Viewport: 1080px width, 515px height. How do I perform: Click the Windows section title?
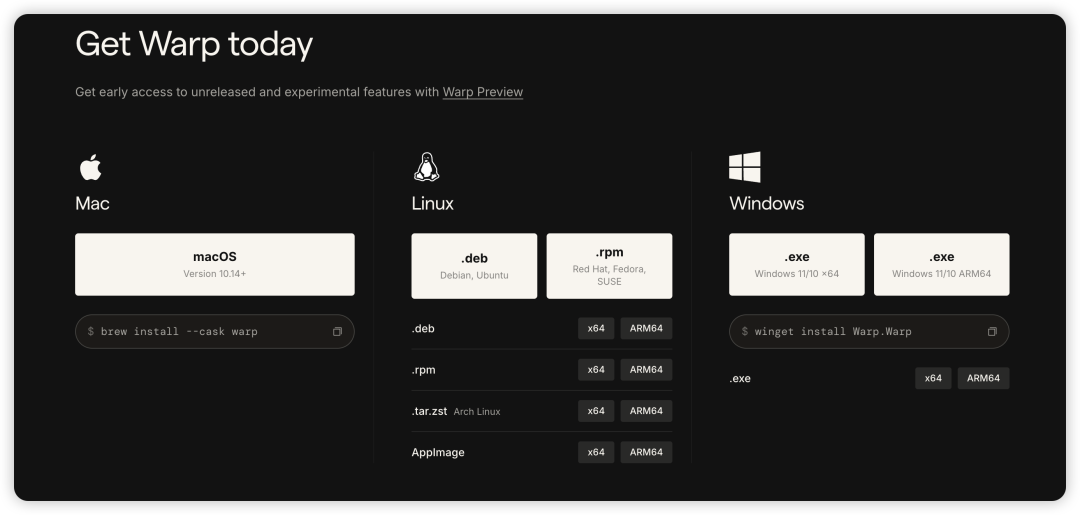[767, 203]
